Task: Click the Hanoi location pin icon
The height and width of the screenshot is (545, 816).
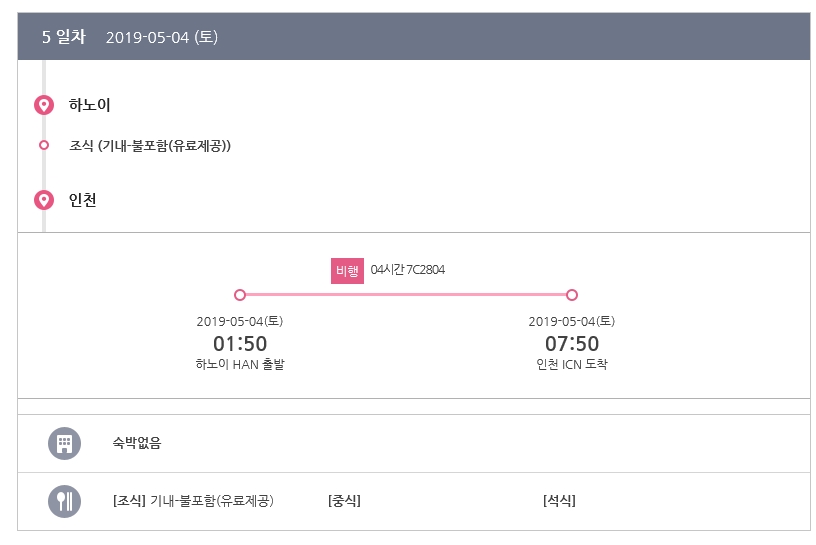Action: point(44,105)
